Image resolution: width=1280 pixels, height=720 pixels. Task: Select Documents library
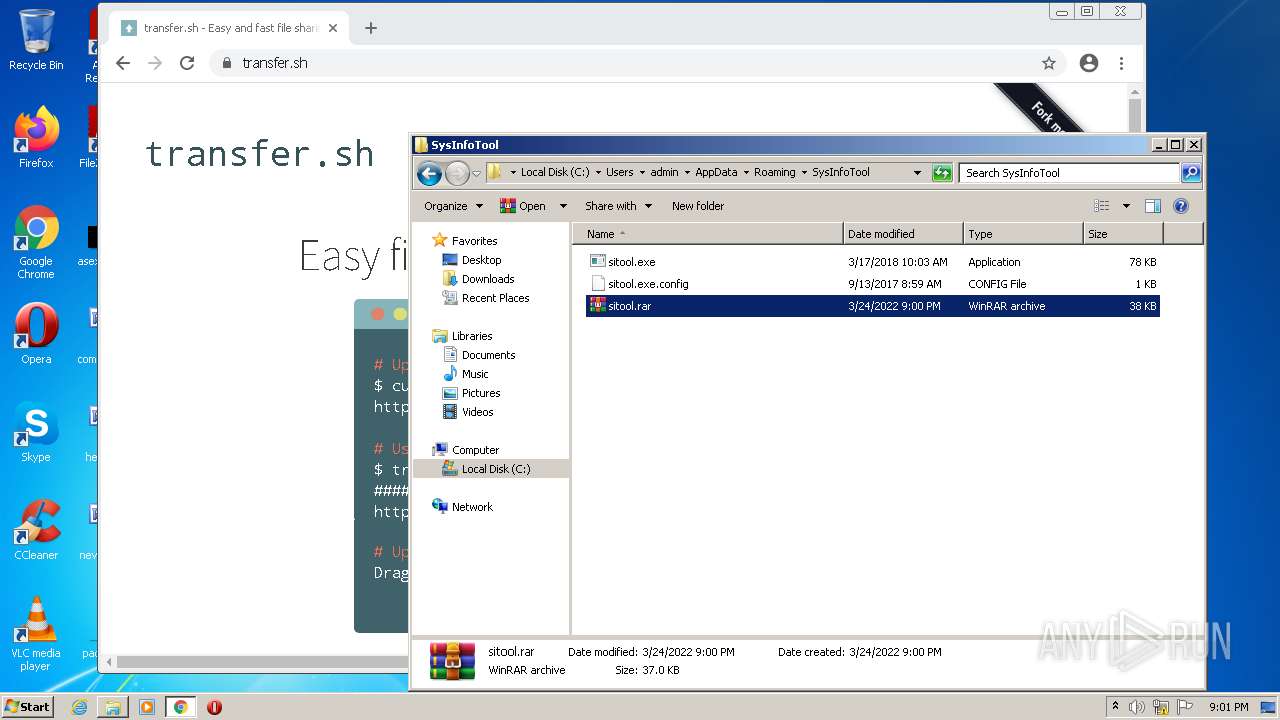[488, 355]
